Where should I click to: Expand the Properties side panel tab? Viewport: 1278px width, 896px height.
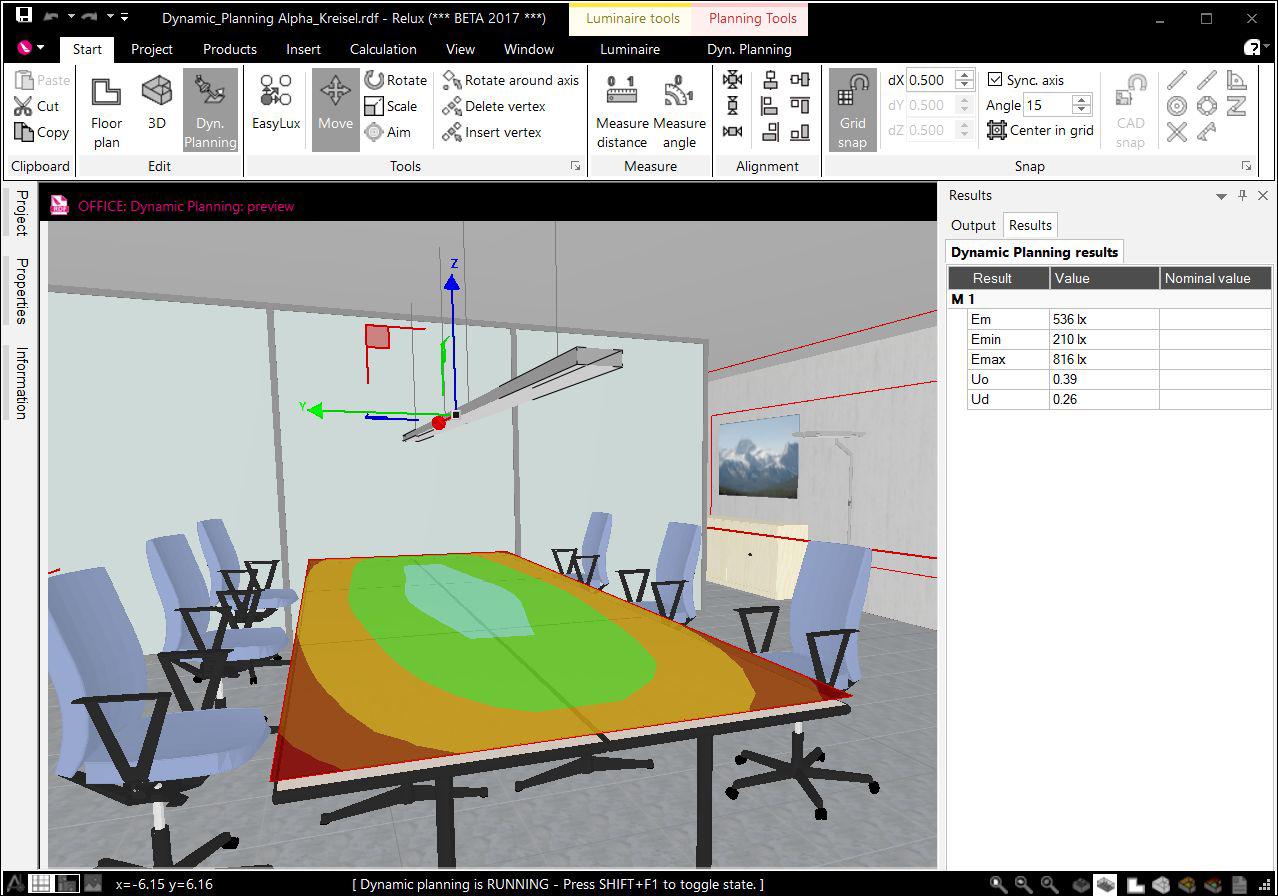21,291
